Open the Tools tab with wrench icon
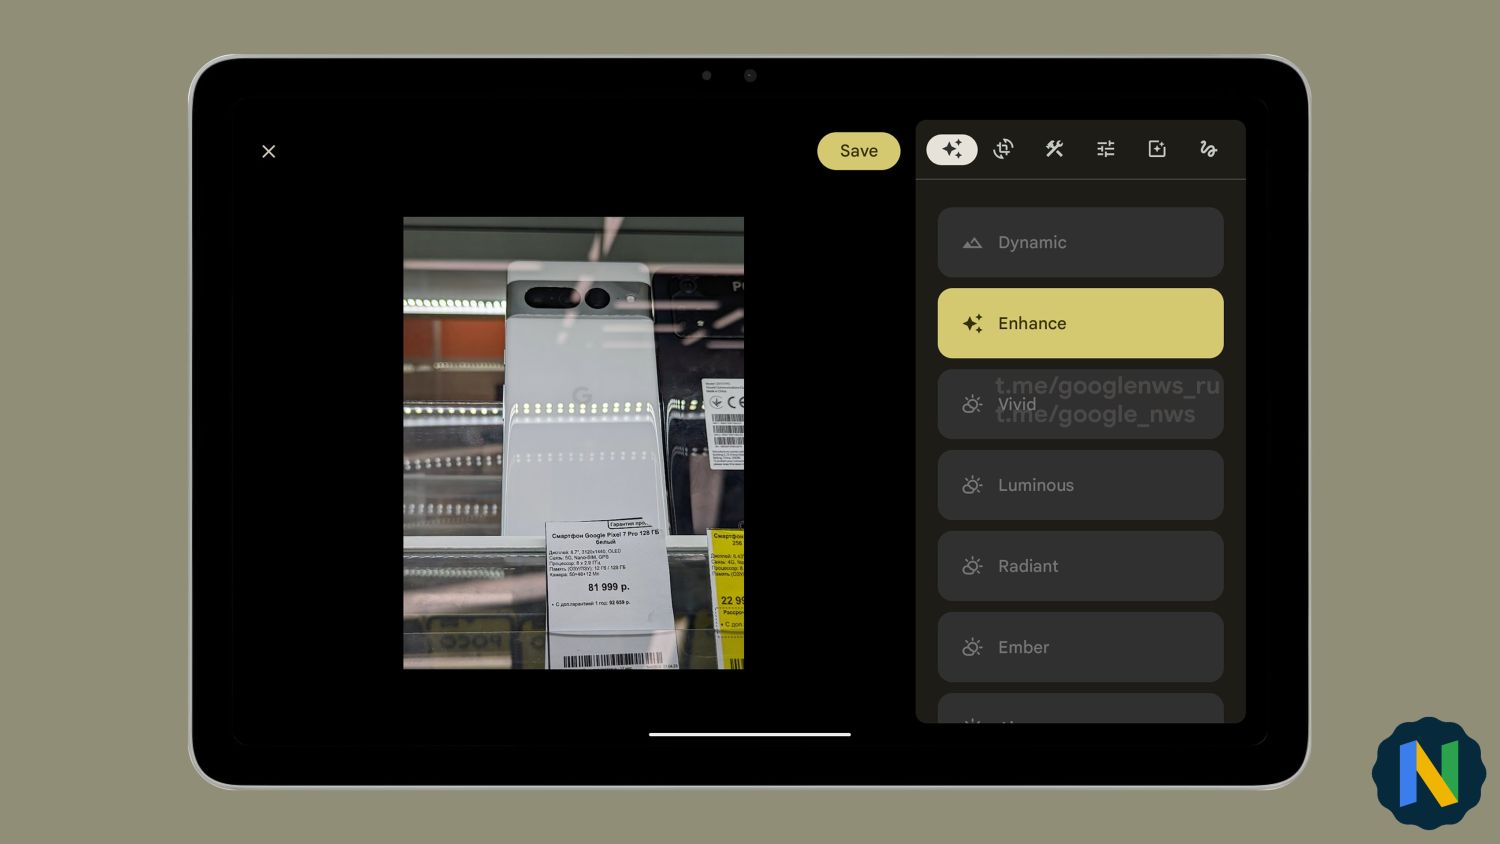The height and width of the screenshot is (844, 1500). pos(1054,149)
